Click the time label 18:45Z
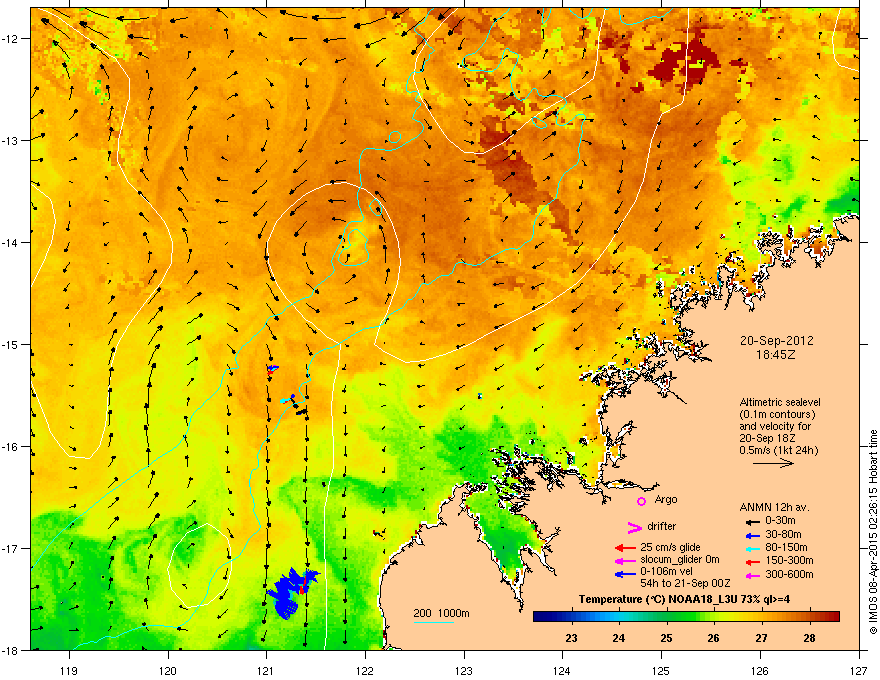The height and width of the screenshot is (680, 880). point(776,355)
